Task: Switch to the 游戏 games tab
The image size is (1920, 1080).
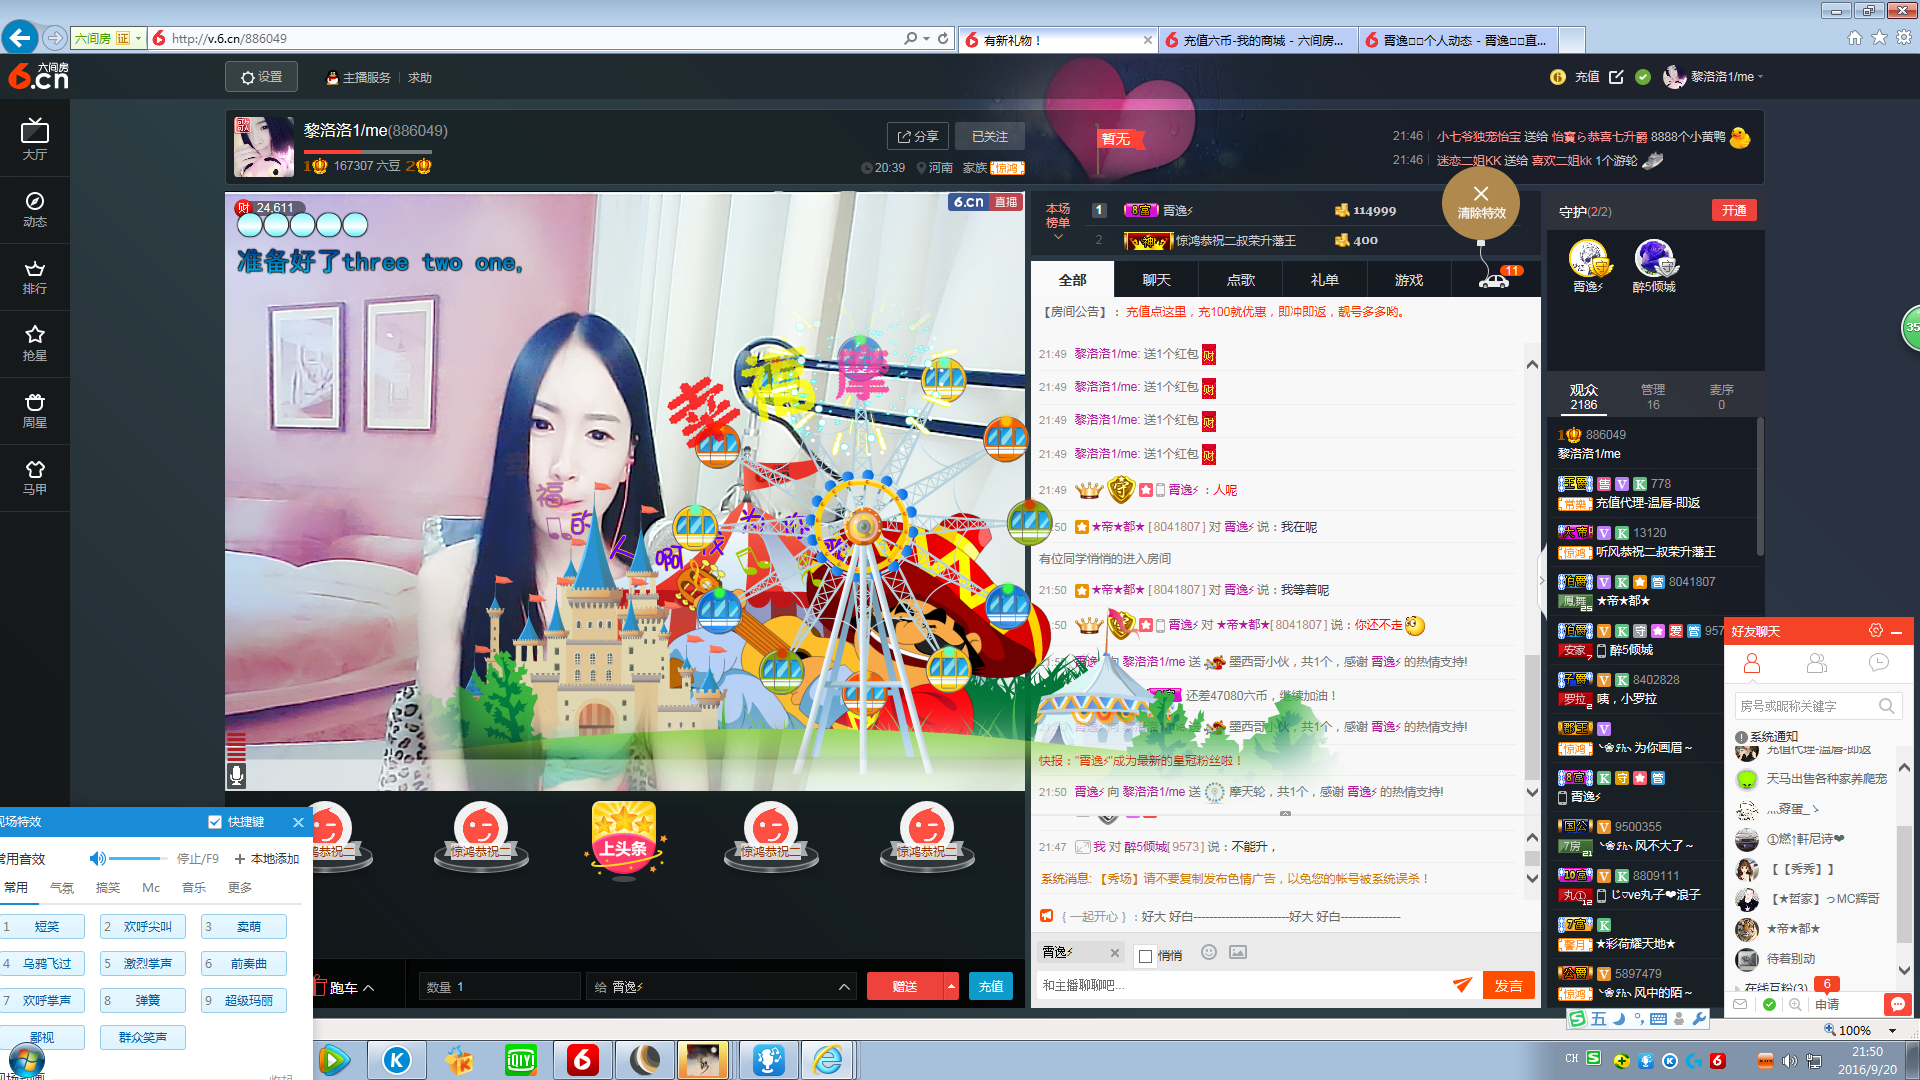Action: pyautogui.click(x=1408, y=280)
